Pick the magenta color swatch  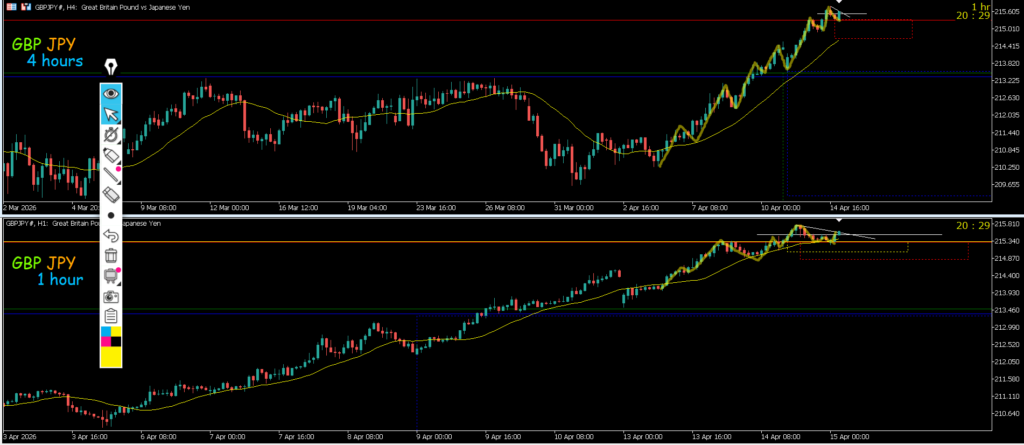tap(106, 343)
